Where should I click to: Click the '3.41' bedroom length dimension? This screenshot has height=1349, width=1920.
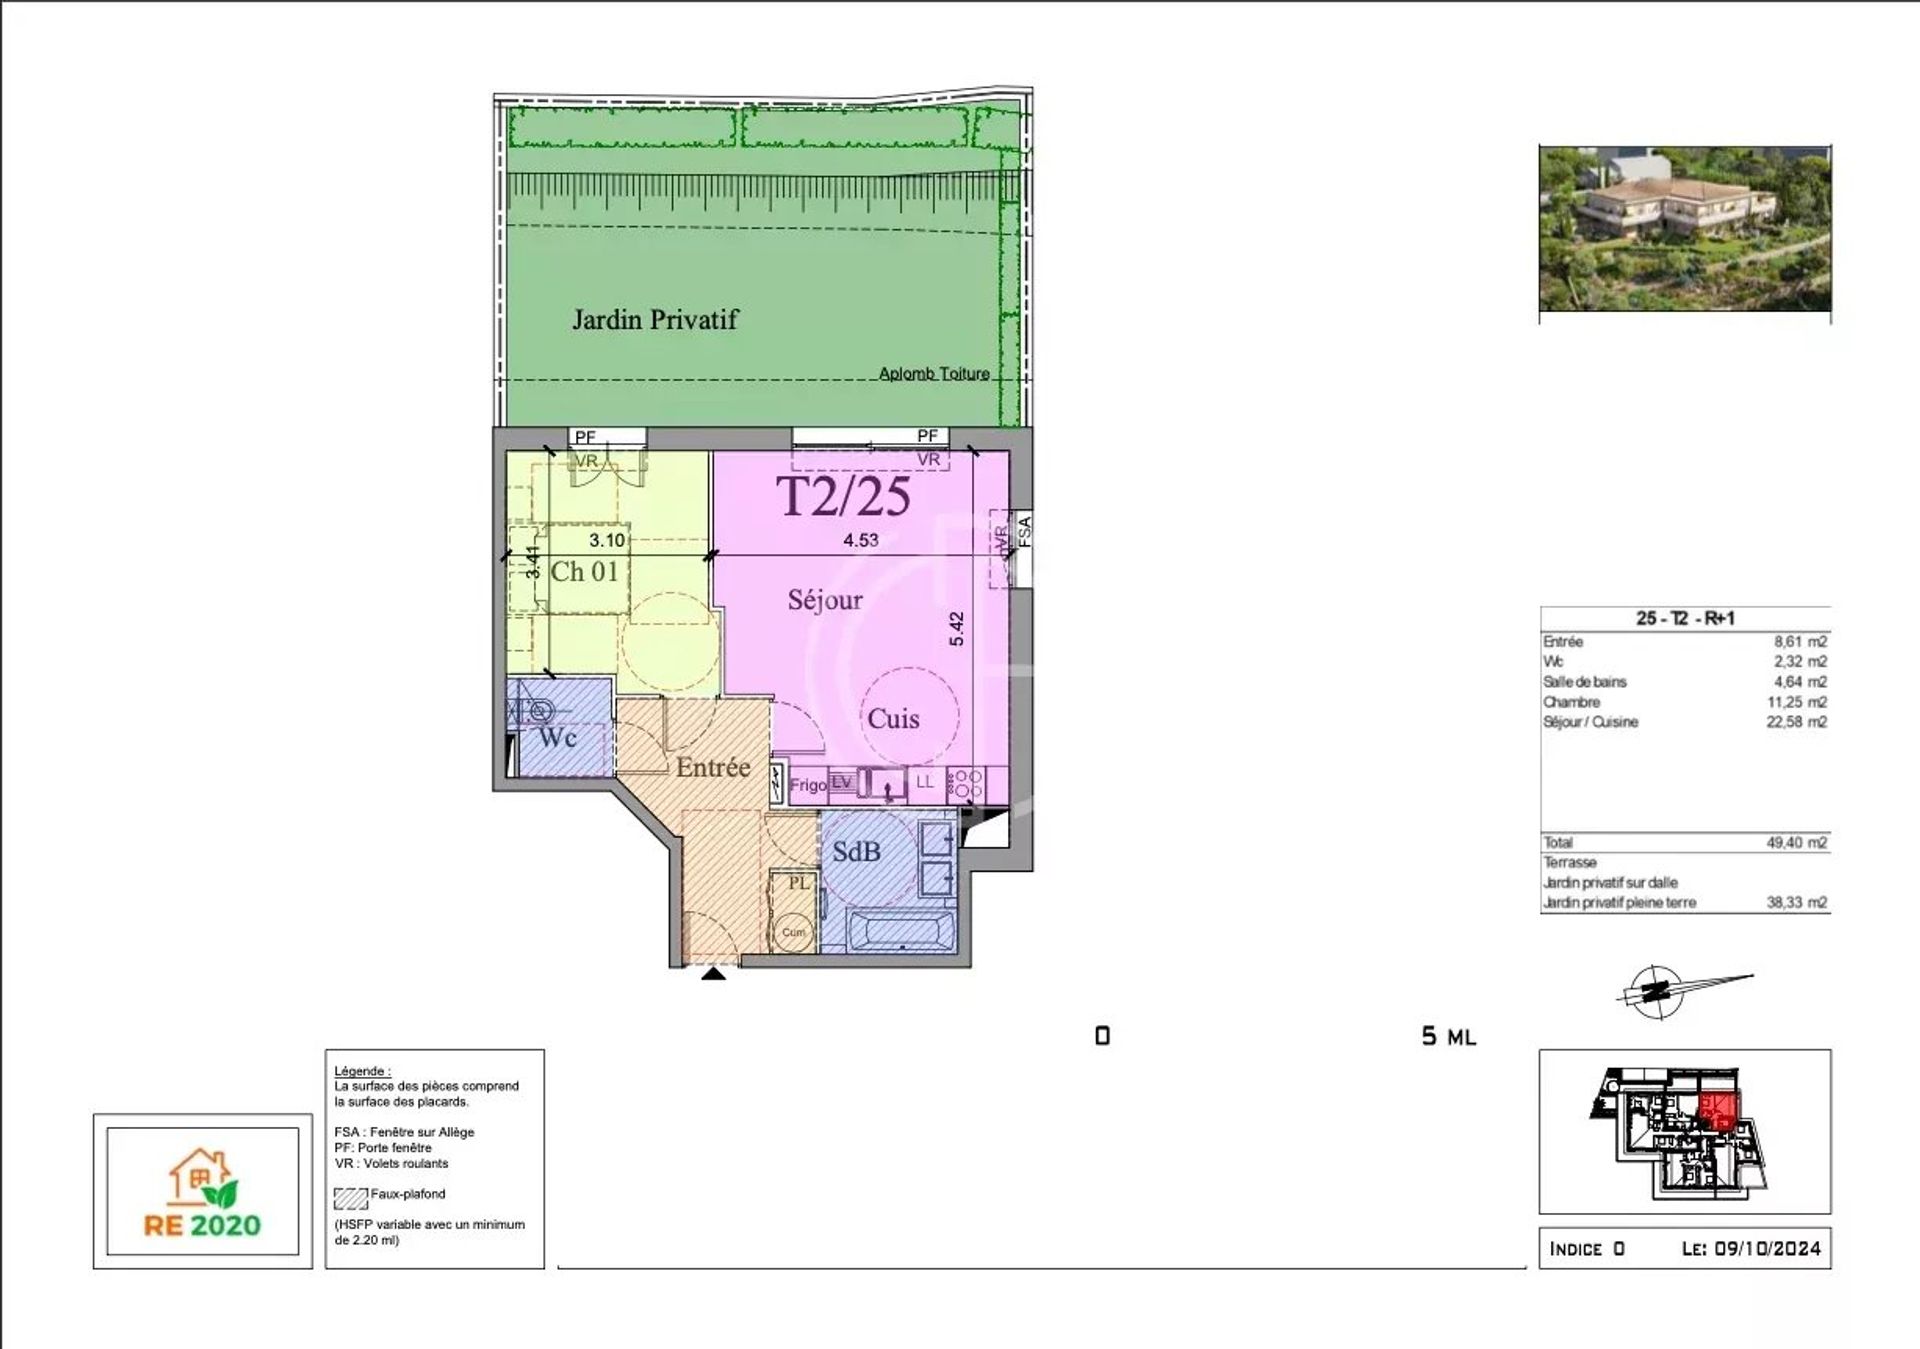click(533, 563)
